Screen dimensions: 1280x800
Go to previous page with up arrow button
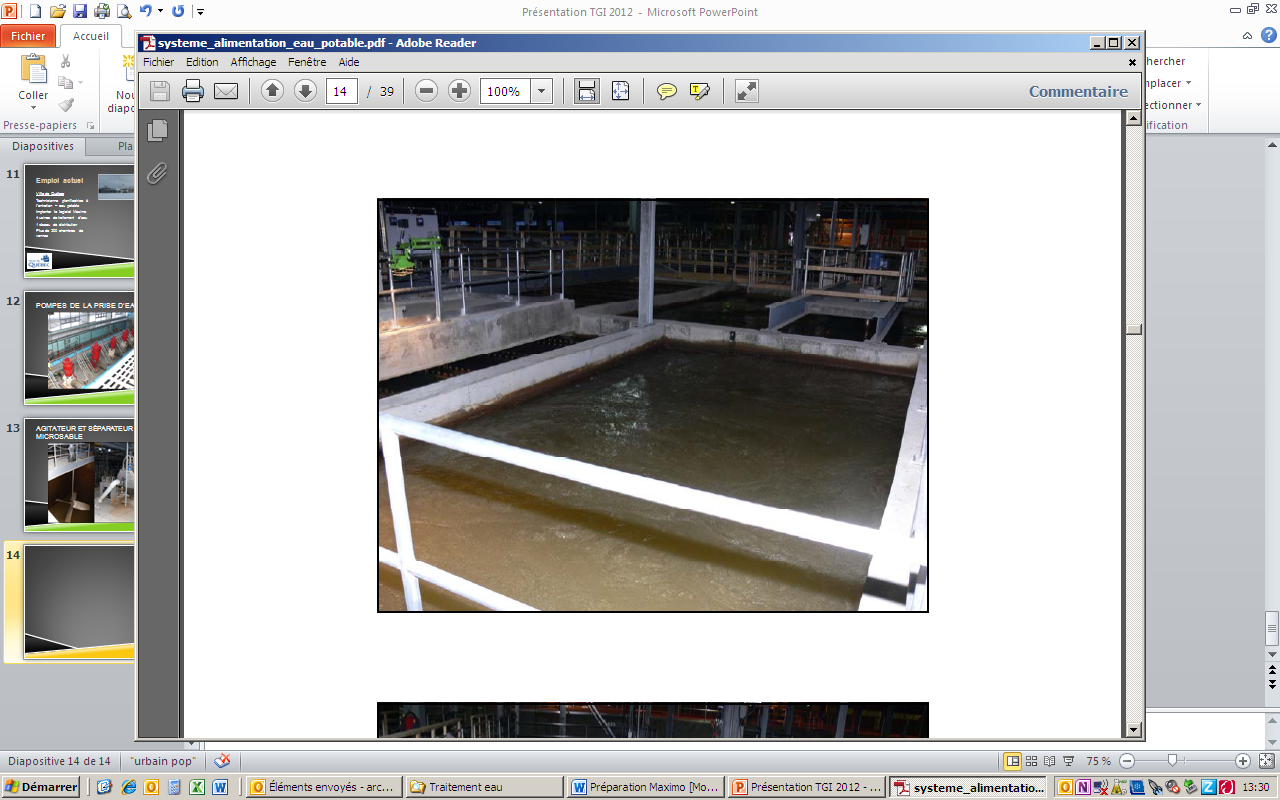(272, 91)
